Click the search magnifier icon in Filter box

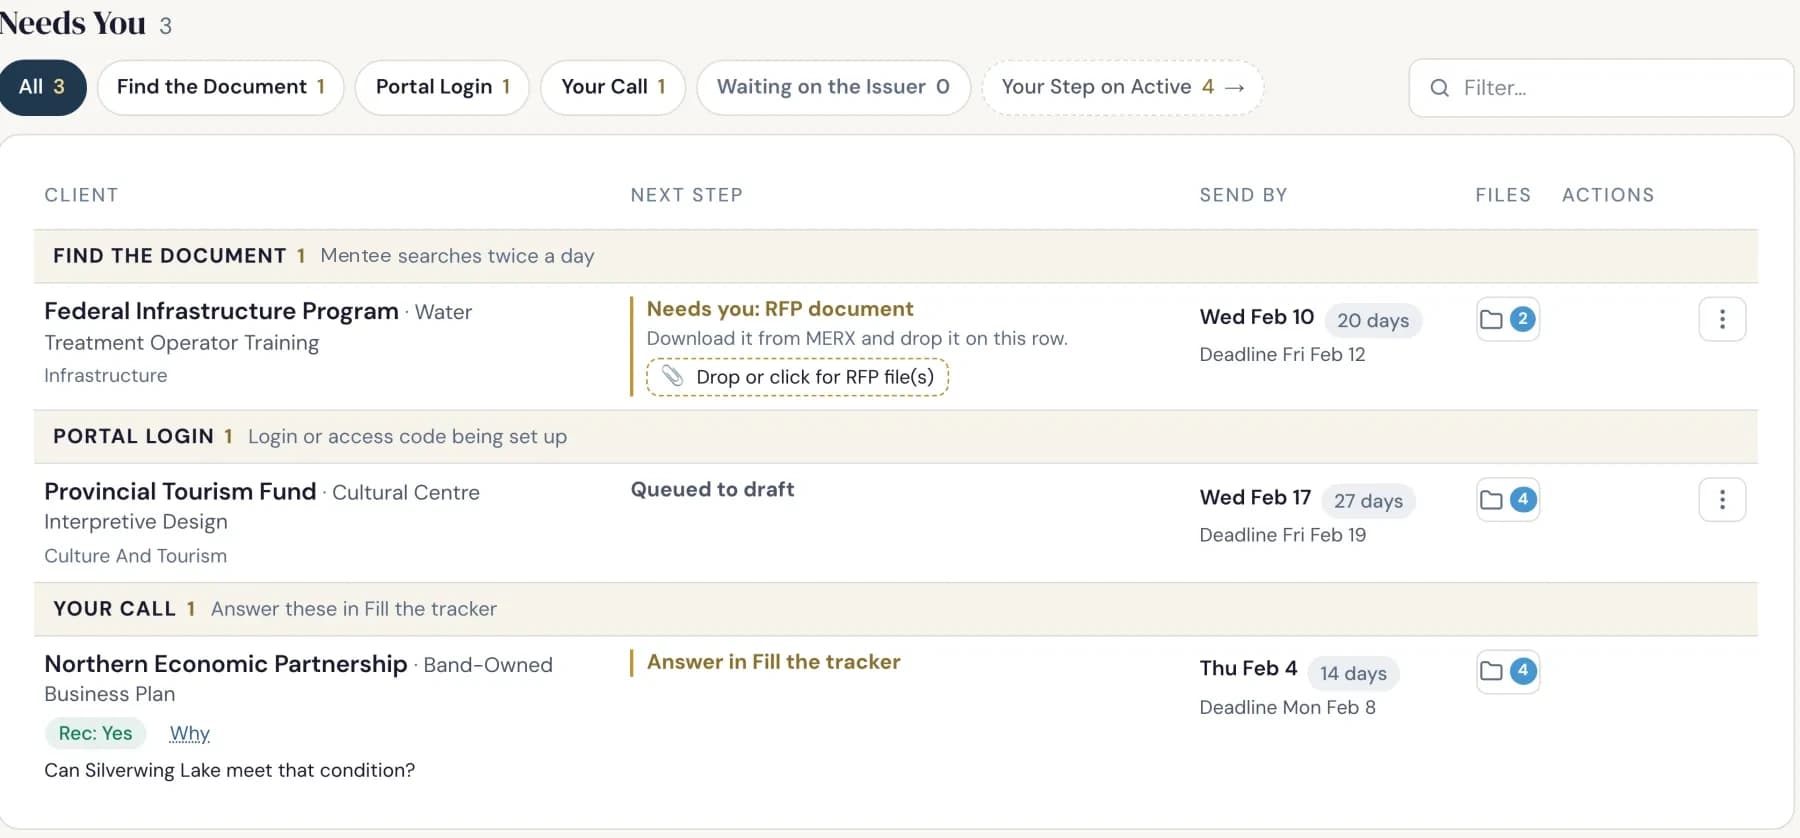[1440, 88]
